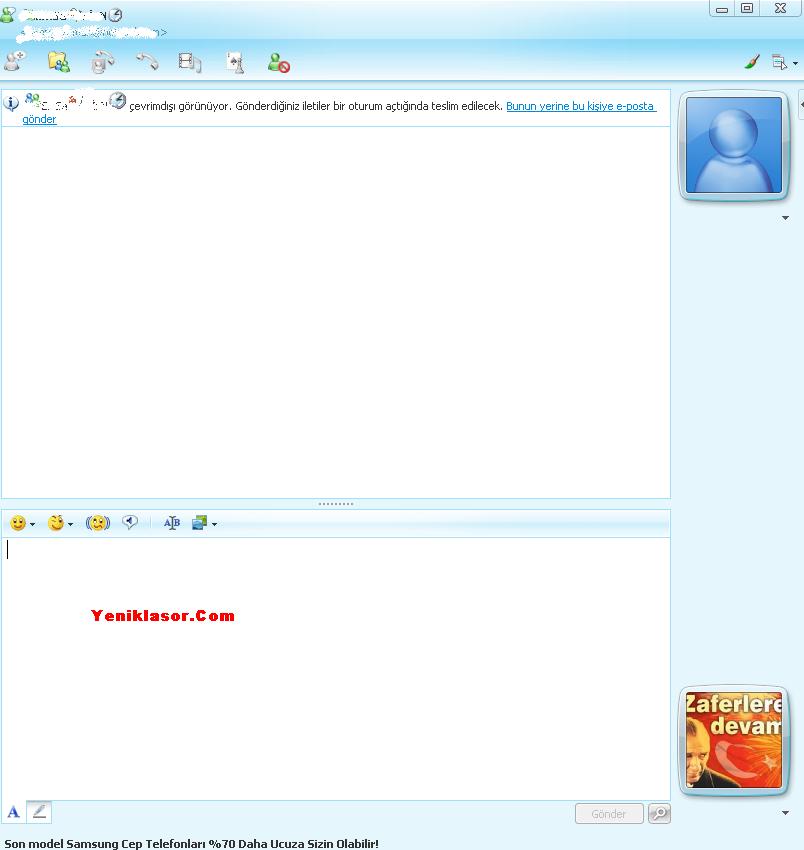Viewport: 804px width, 850px height.
Task: Open the share files folder icon
Action: click(59, 62)
